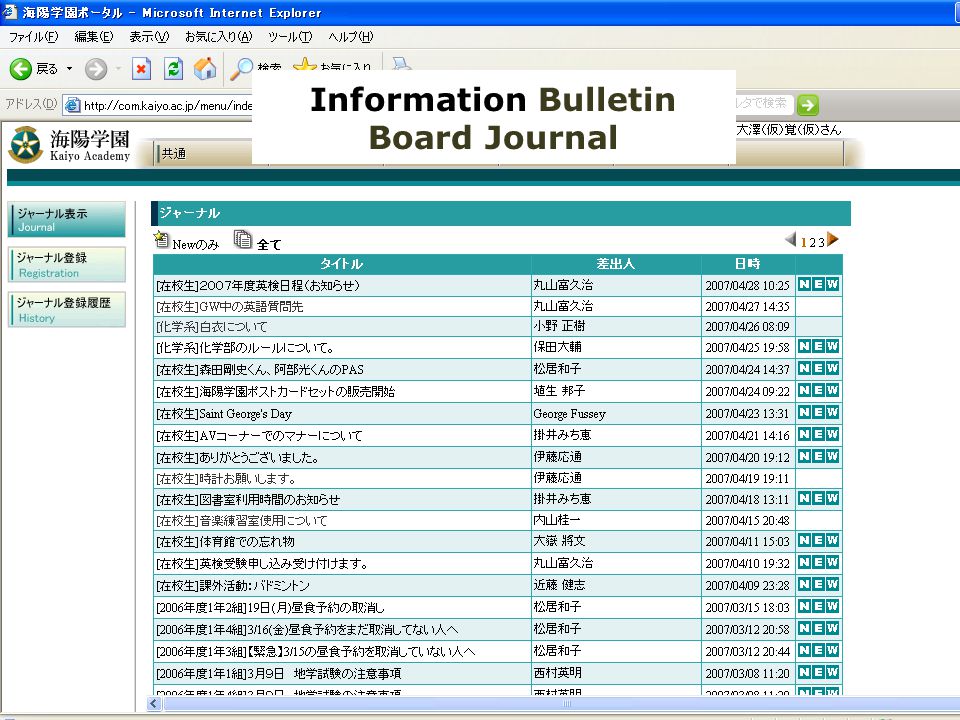Click the Kaiyo Academy logo emblem
This screenshot has height=720, width=960.
(25, 144)
